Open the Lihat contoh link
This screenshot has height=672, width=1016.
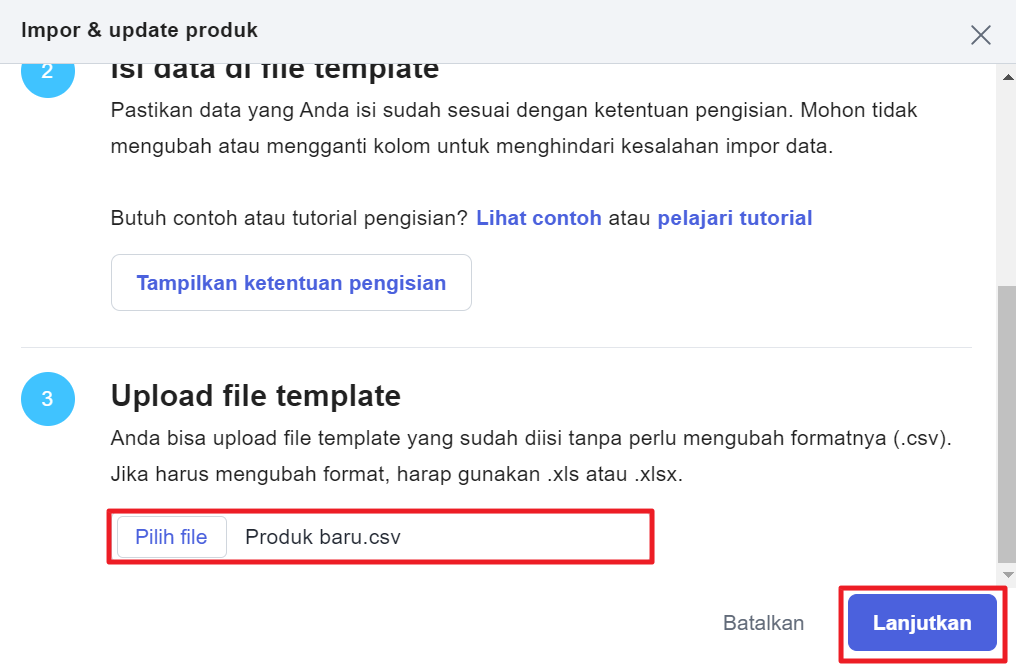[x=538, y=218]
